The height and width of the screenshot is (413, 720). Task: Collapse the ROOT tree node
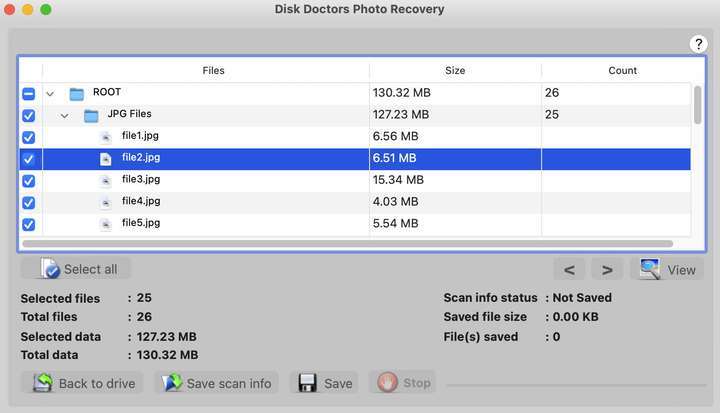point(50,94)
